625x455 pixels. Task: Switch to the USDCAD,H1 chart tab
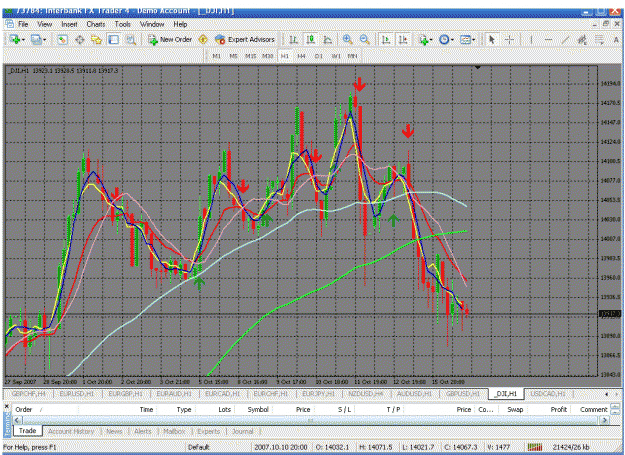[548, 394]
